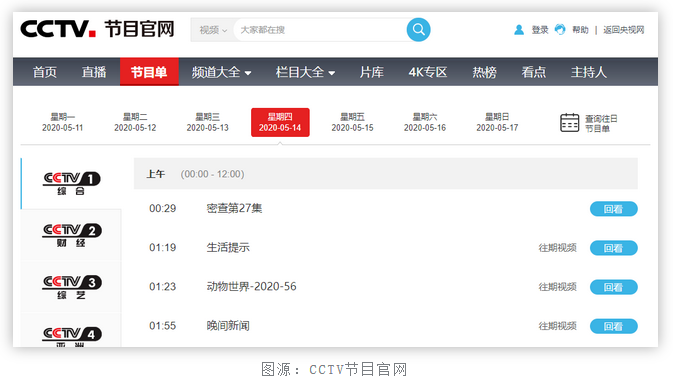Select the 星期二 2020-05-12 date tab
This screenshot has width=673, height=389.
coord(135,122)
